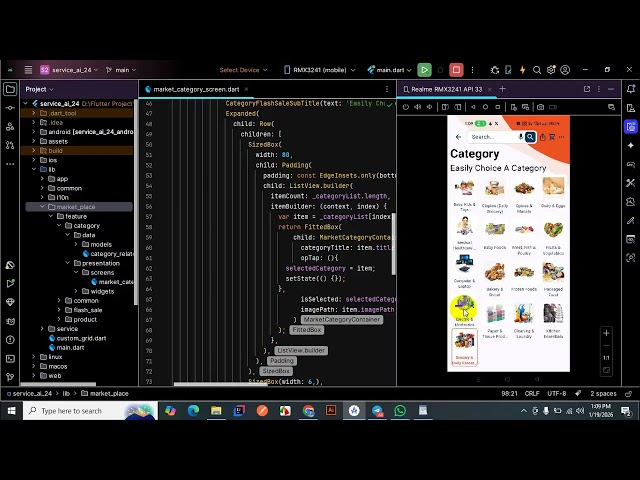The height and width of the screenshot is (480, 640).
Task: Open Terminal tool window in left sidebar
Action: (10, 359)
